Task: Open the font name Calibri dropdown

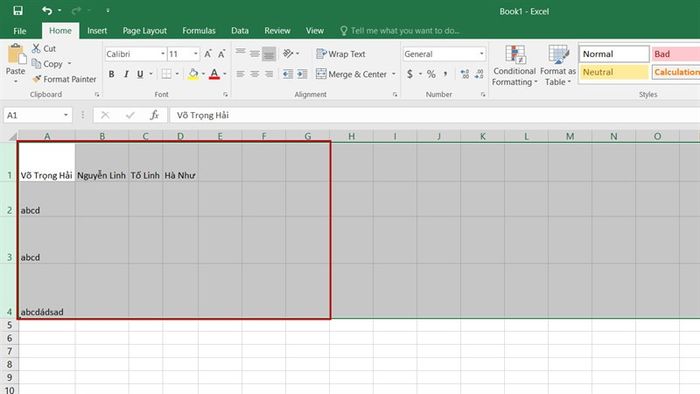Action: (162, 54)
